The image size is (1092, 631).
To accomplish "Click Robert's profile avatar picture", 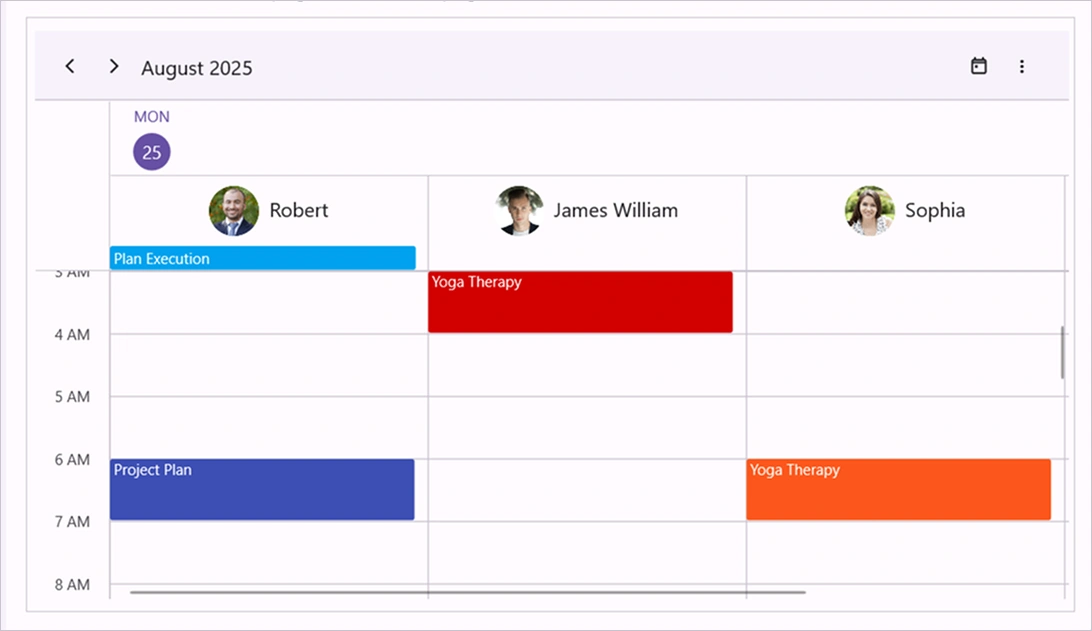I will tap(233, 211).
